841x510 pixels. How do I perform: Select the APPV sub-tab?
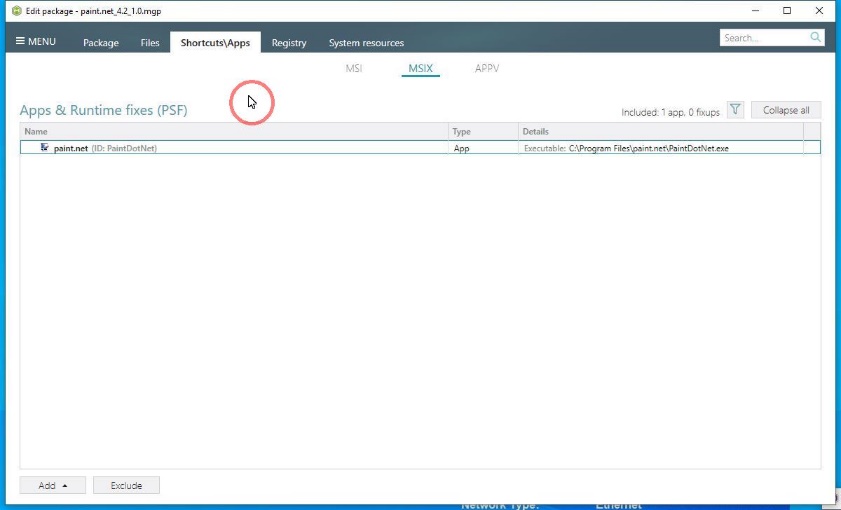[487, 69]
